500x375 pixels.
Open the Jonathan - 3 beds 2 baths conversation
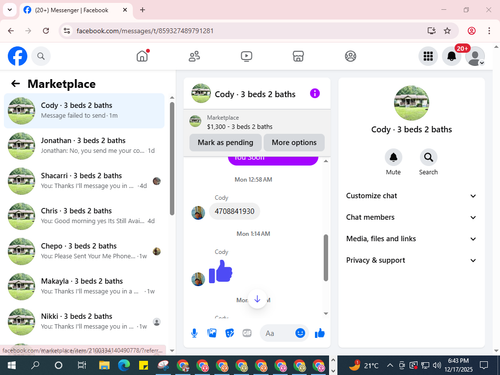[x=84, y=146]
